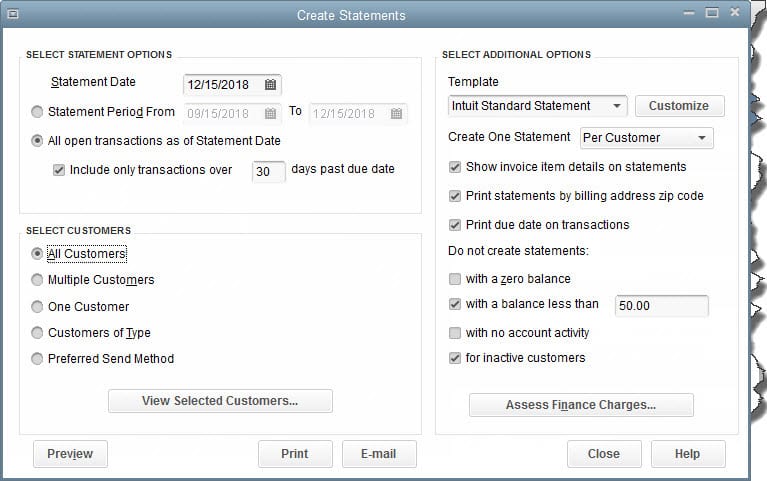The width and height of the screenshot is (767, 481).
Task: Select the Preferred Send Method radio button
Action: tap(38, 358)
